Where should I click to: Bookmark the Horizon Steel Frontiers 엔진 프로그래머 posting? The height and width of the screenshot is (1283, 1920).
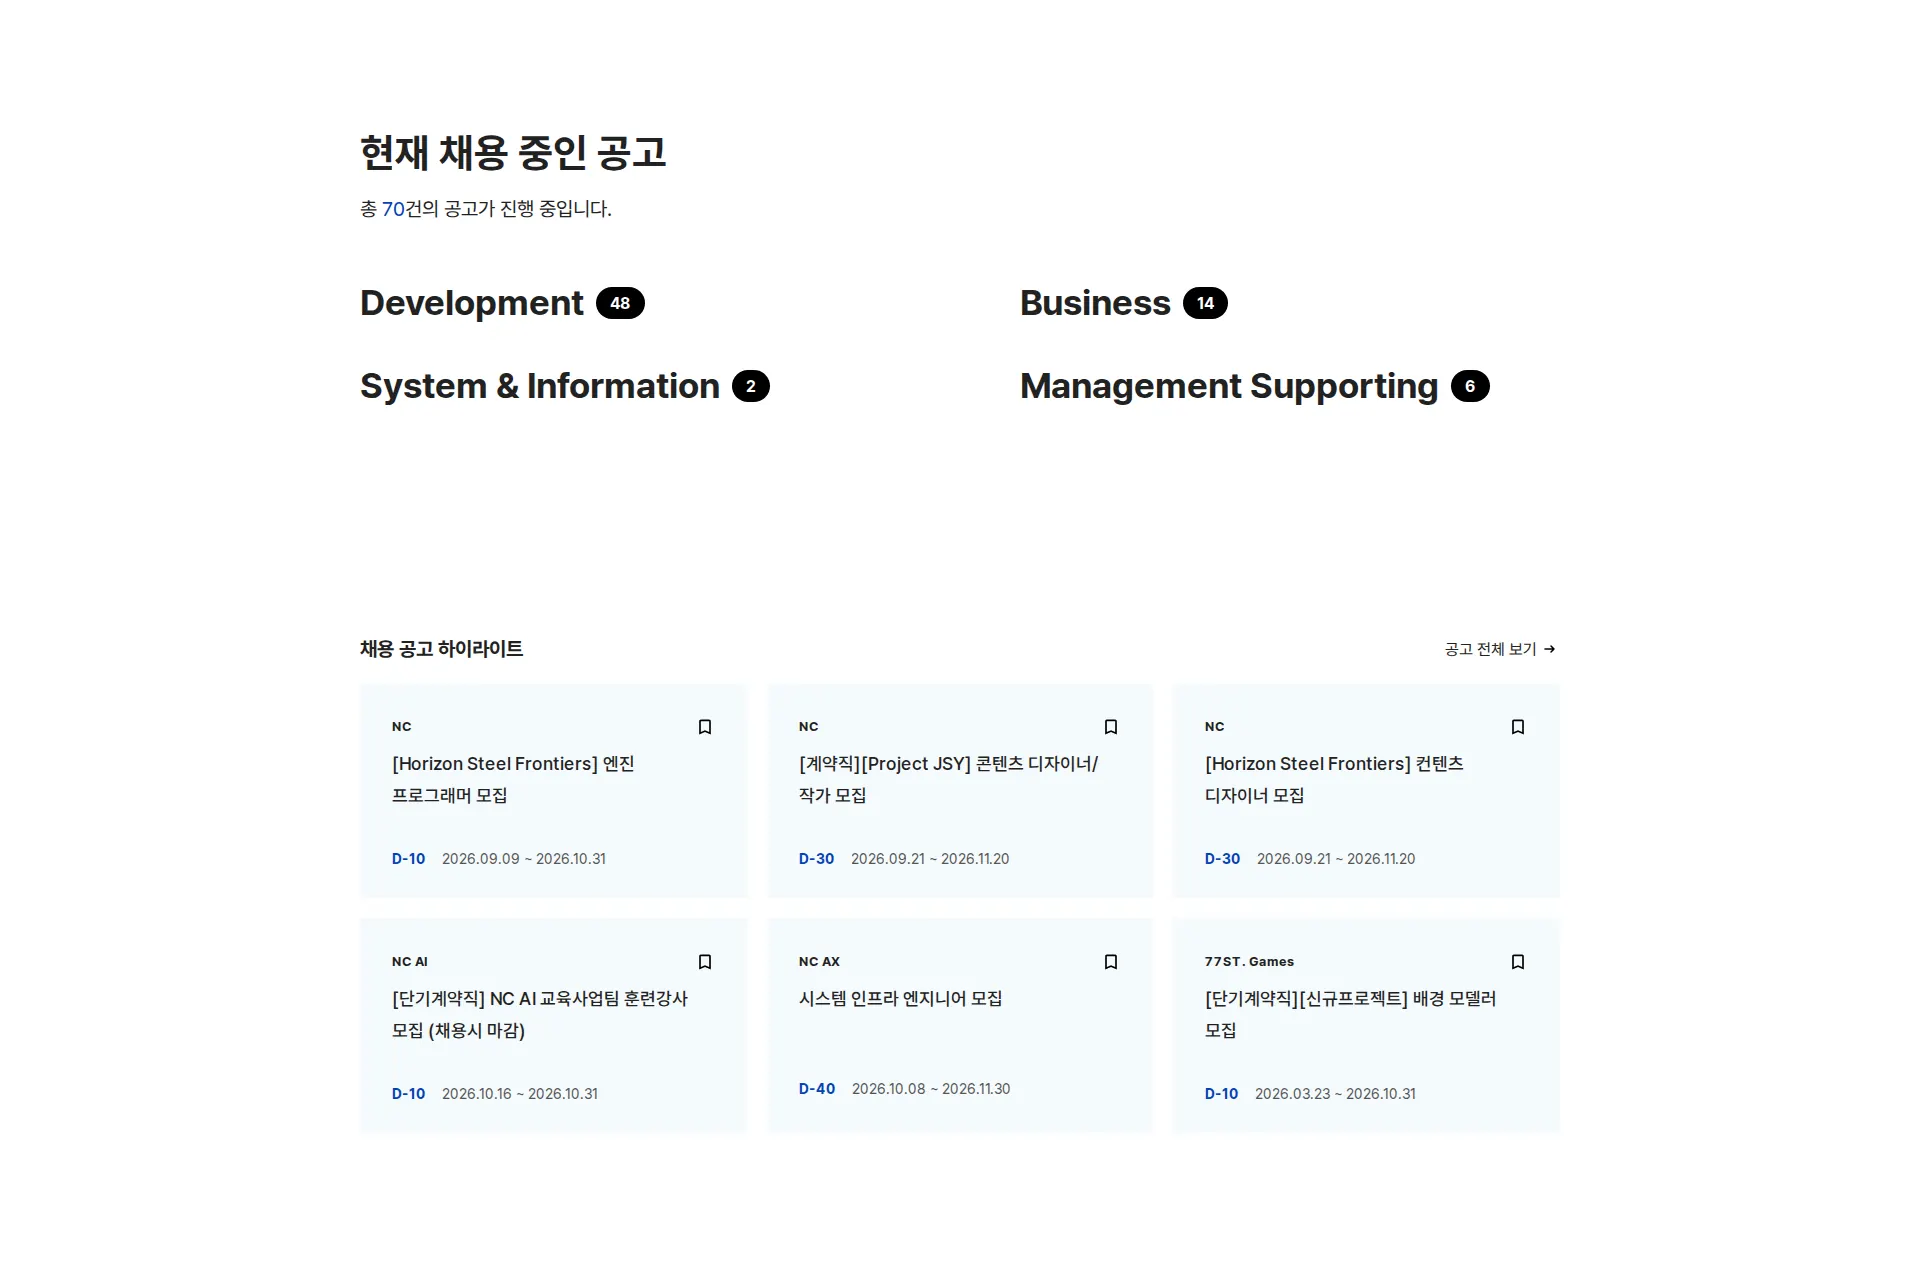tap(705, 727)
